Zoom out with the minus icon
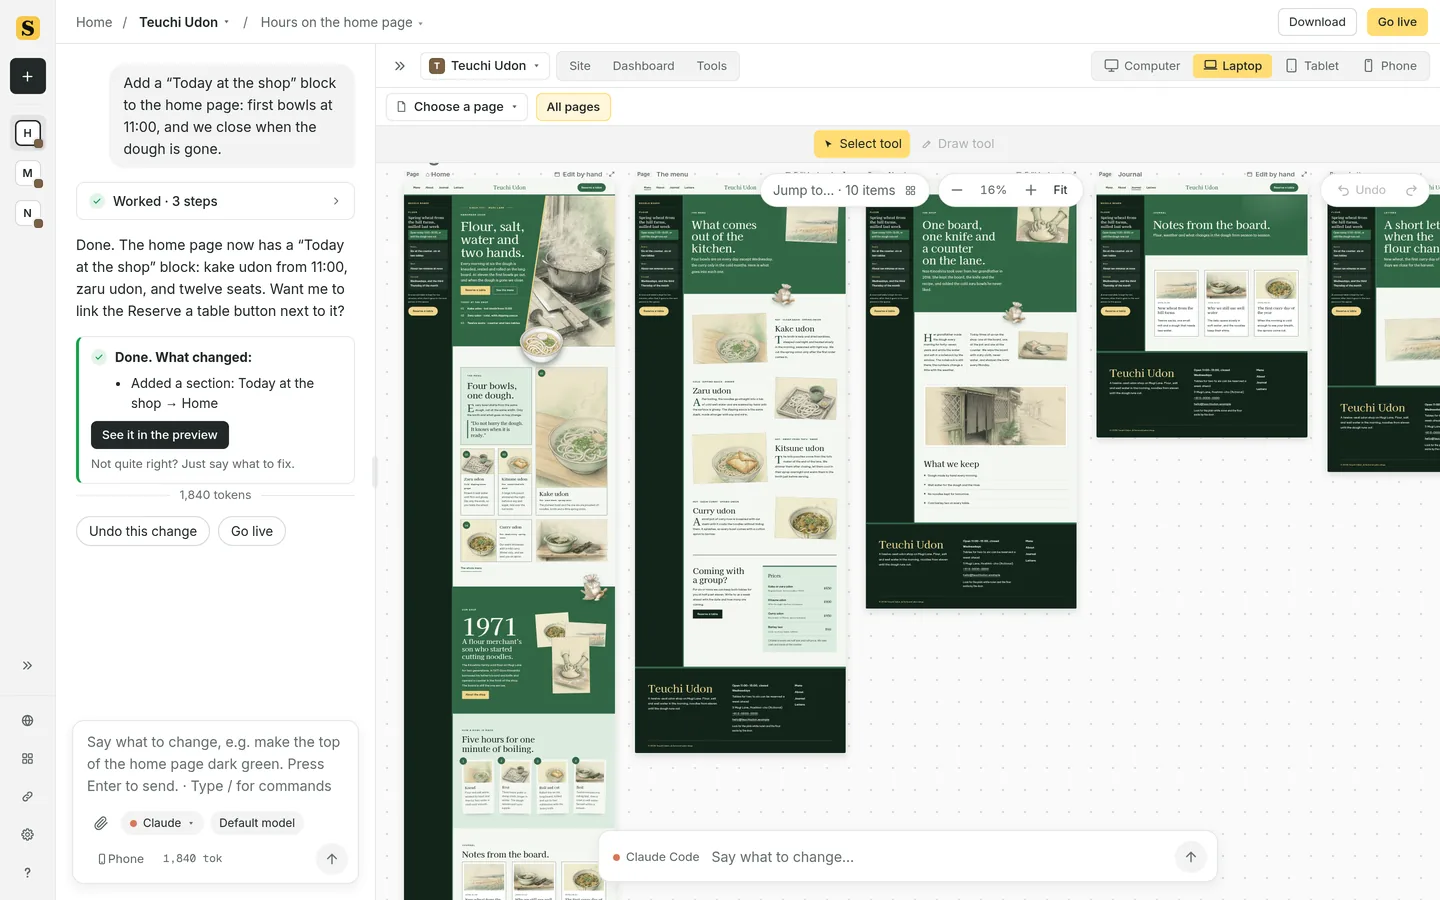 click(x=957, y=190)
